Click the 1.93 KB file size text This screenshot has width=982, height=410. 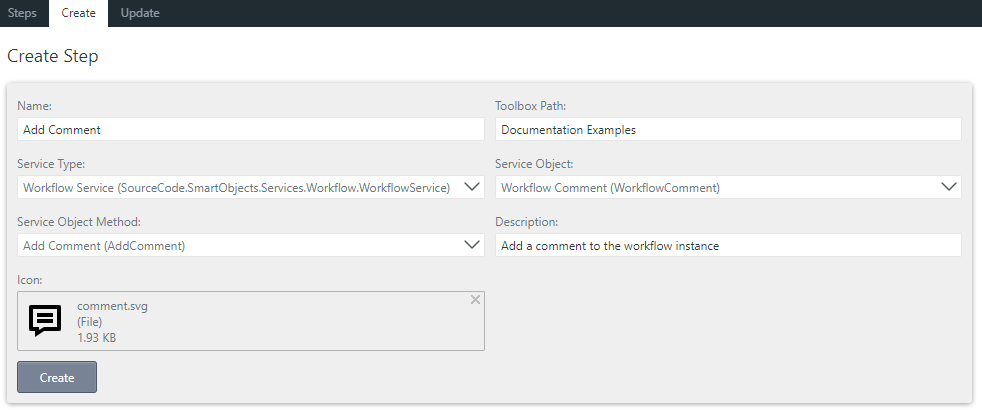coord(97,338)
